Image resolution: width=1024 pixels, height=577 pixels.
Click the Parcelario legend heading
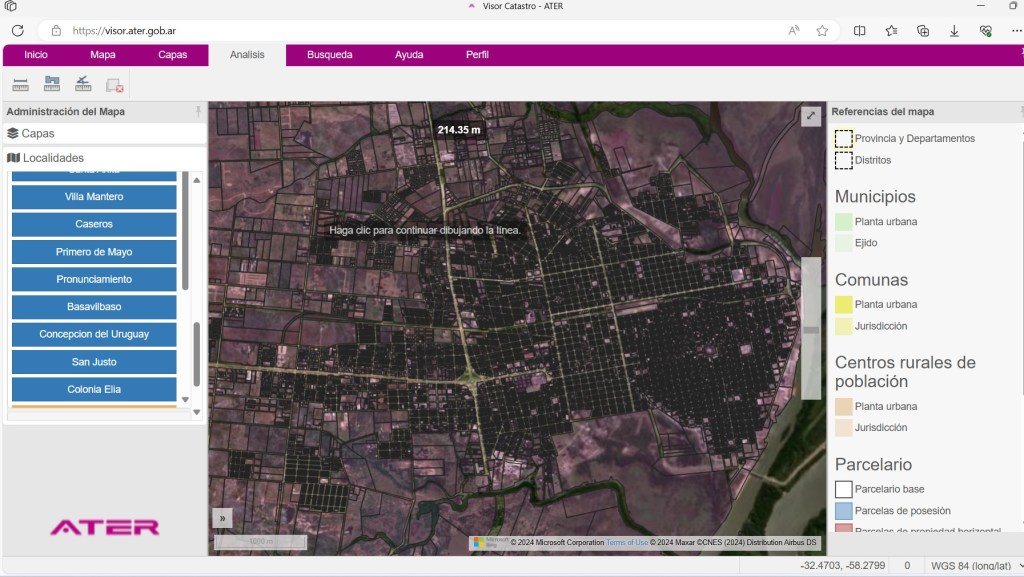[873, 465]
